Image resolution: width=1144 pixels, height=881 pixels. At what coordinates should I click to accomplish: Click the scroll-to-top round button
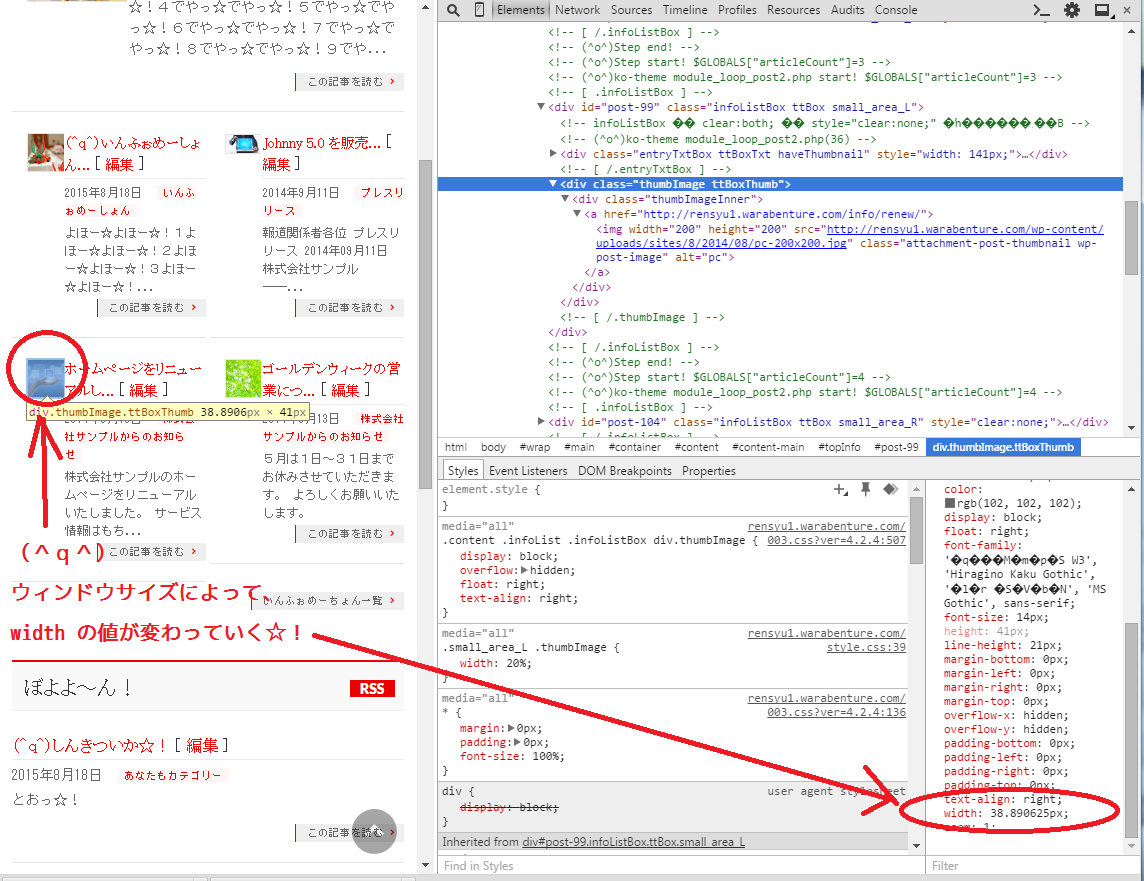(x=374, y=831)
